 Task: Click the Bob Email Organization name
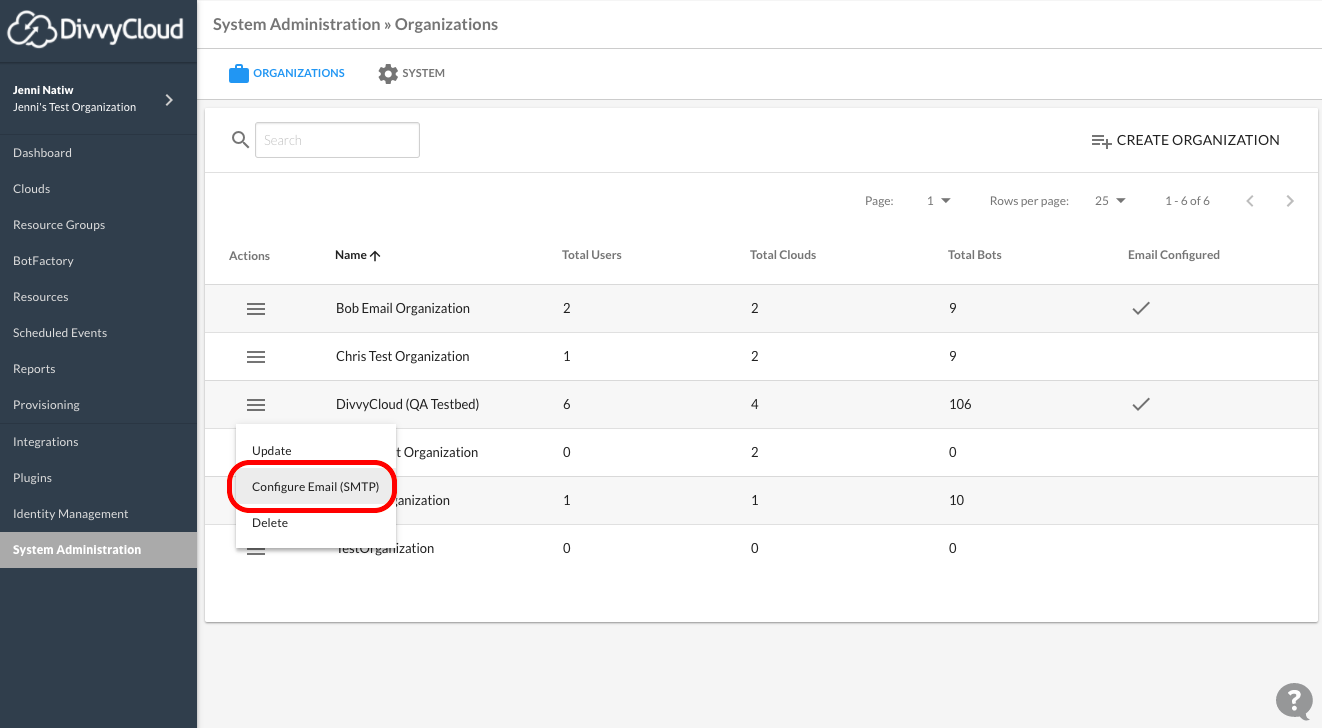[x=403, y=309]
